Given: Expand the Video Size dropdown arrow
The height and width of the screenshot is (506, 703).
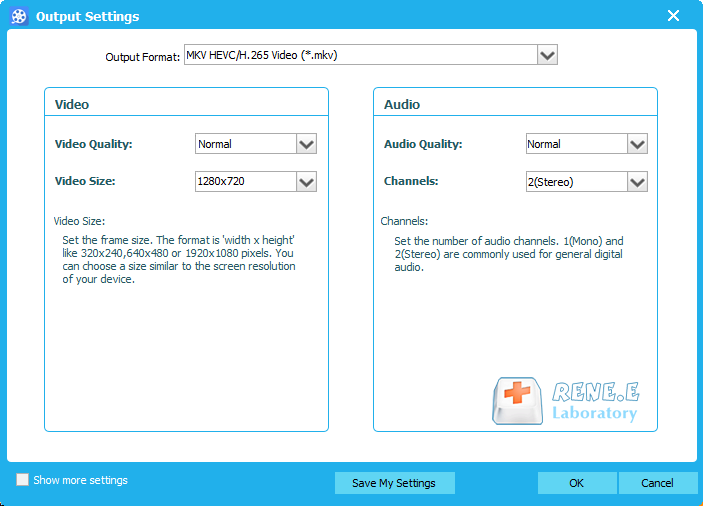Looking at the screenshot, I should coord(307,181).
